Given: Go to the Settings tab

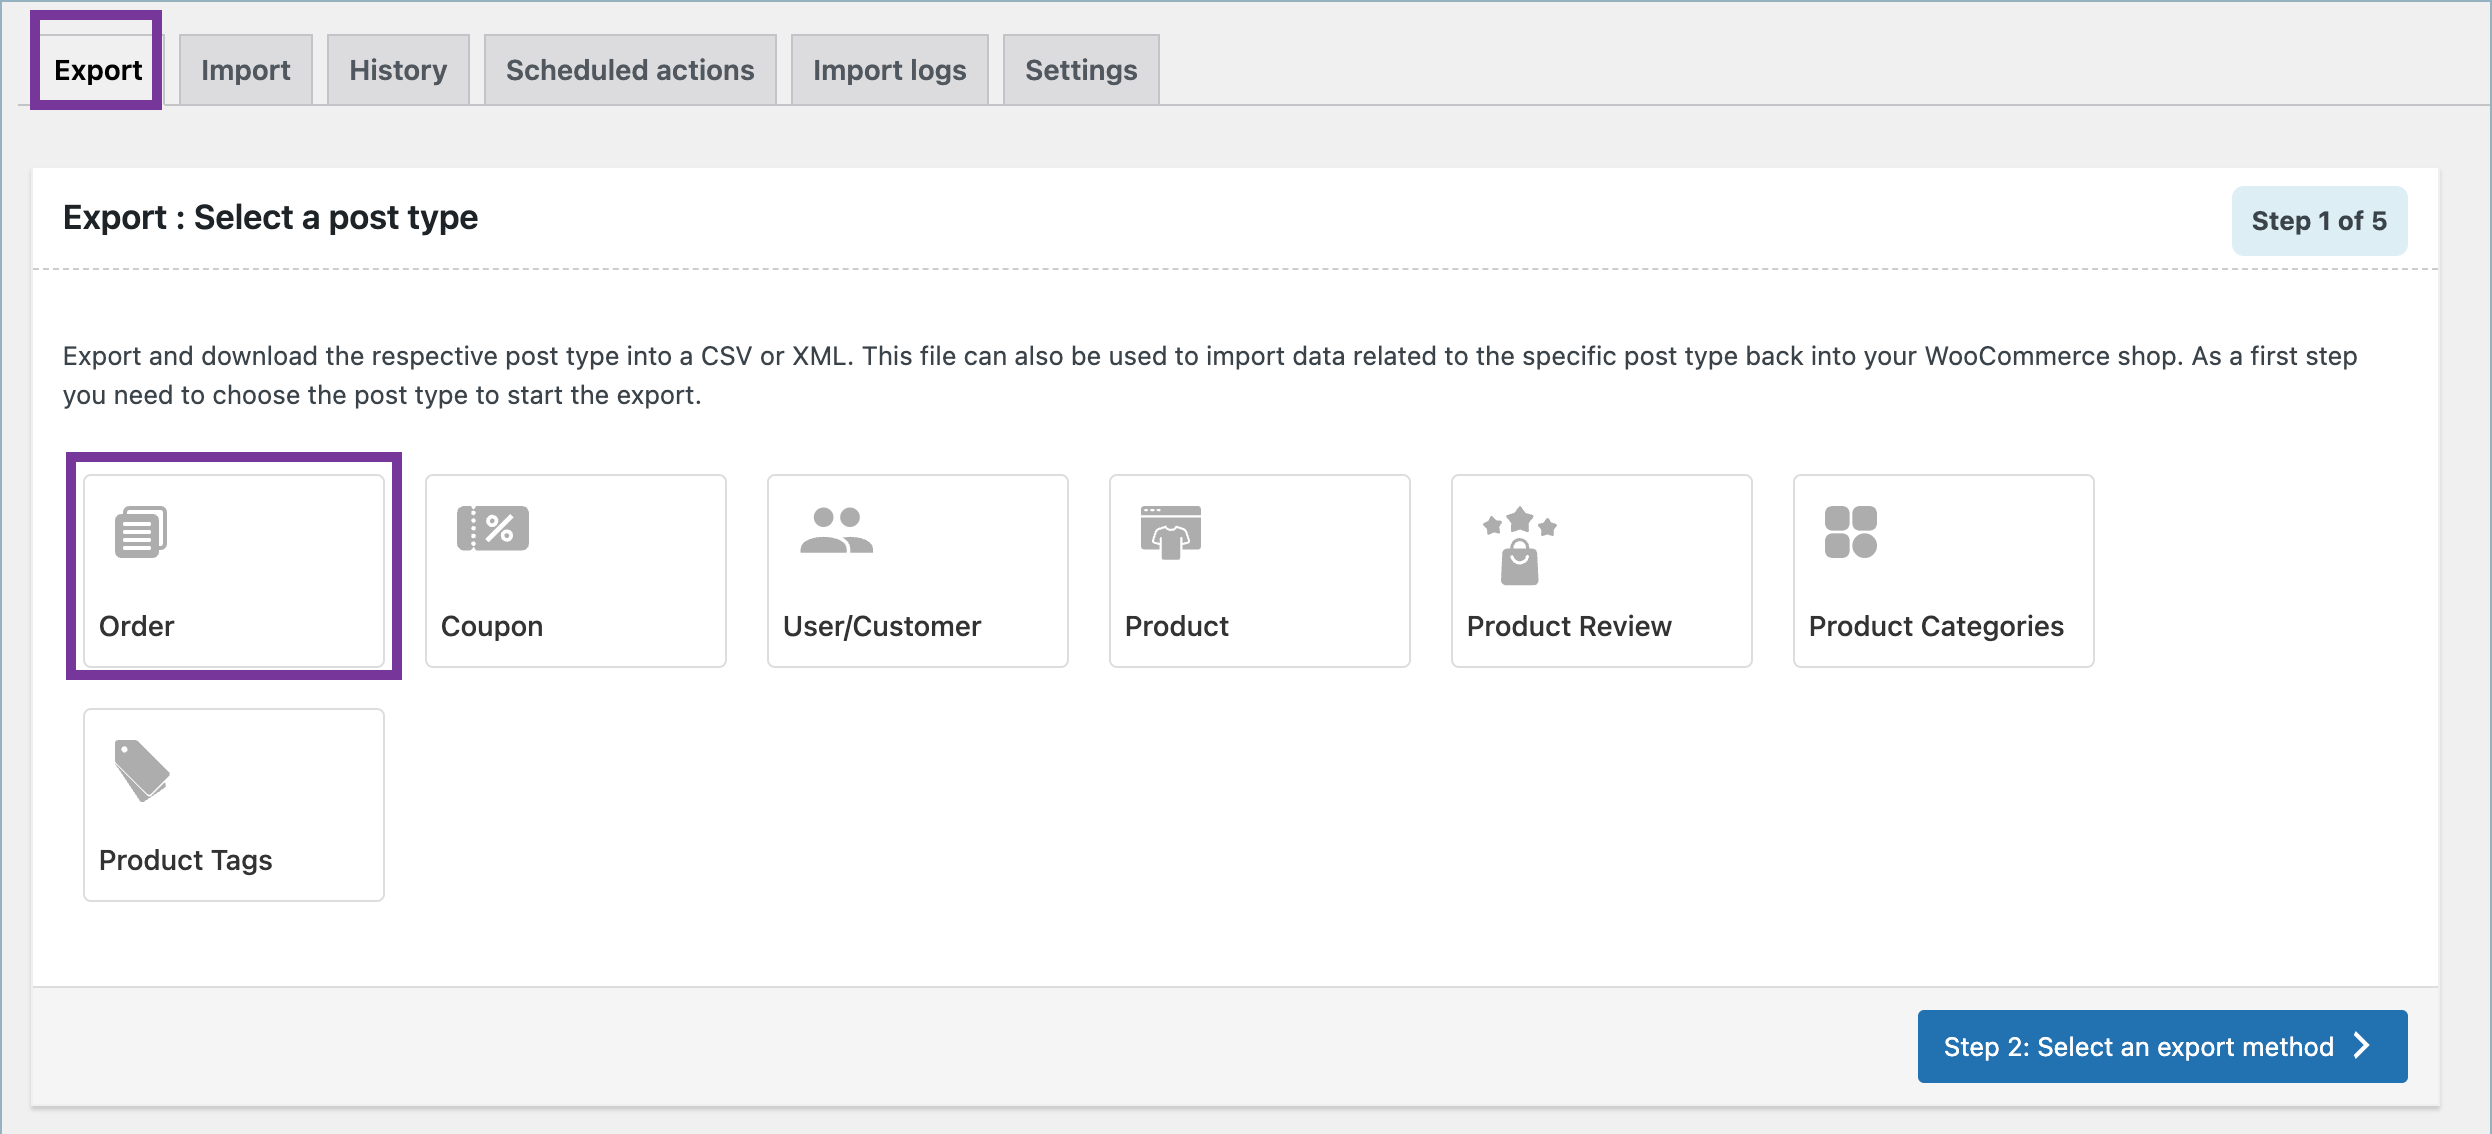Looking at the screenshot, I should point(1080,69).
